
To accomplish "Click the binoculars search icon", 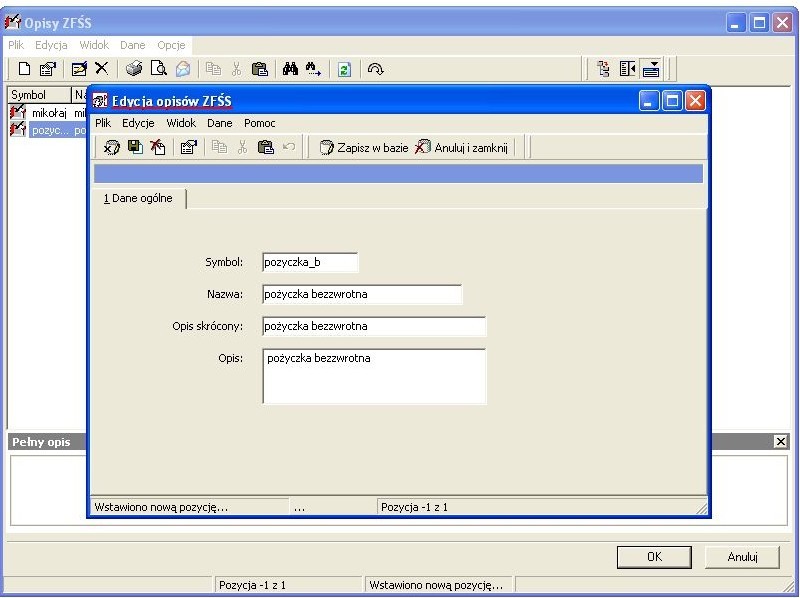I will coord(290,69).
